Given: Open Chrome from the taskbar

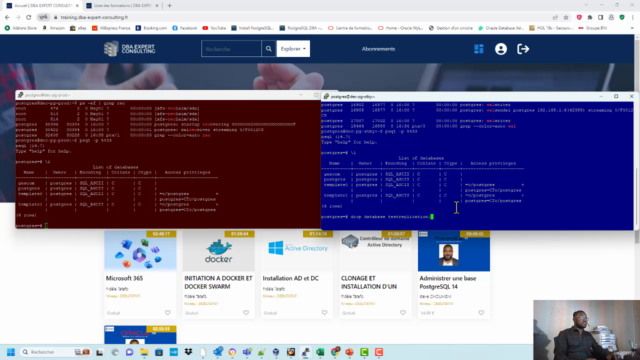Looking at the screenshot, I should point(335,352).
